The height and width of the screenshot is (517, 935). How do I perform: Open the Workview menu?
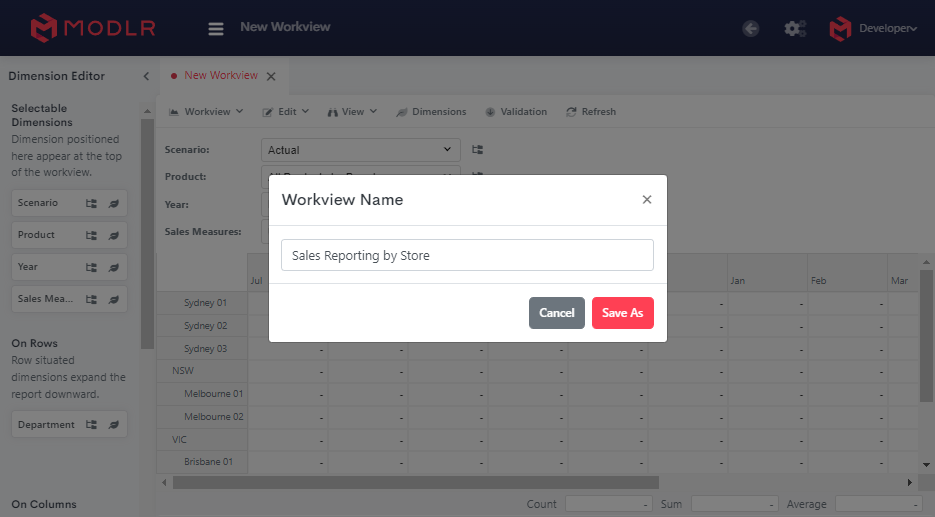(x=206, y=112)
